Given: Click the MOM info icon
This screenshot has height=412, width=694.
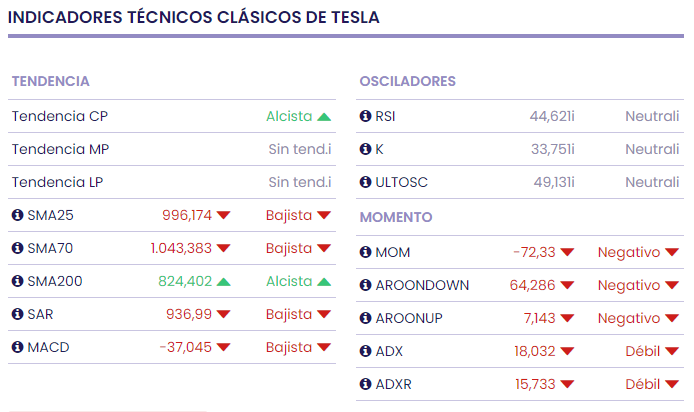Looking at the screenshot, I should pos(365,252).
